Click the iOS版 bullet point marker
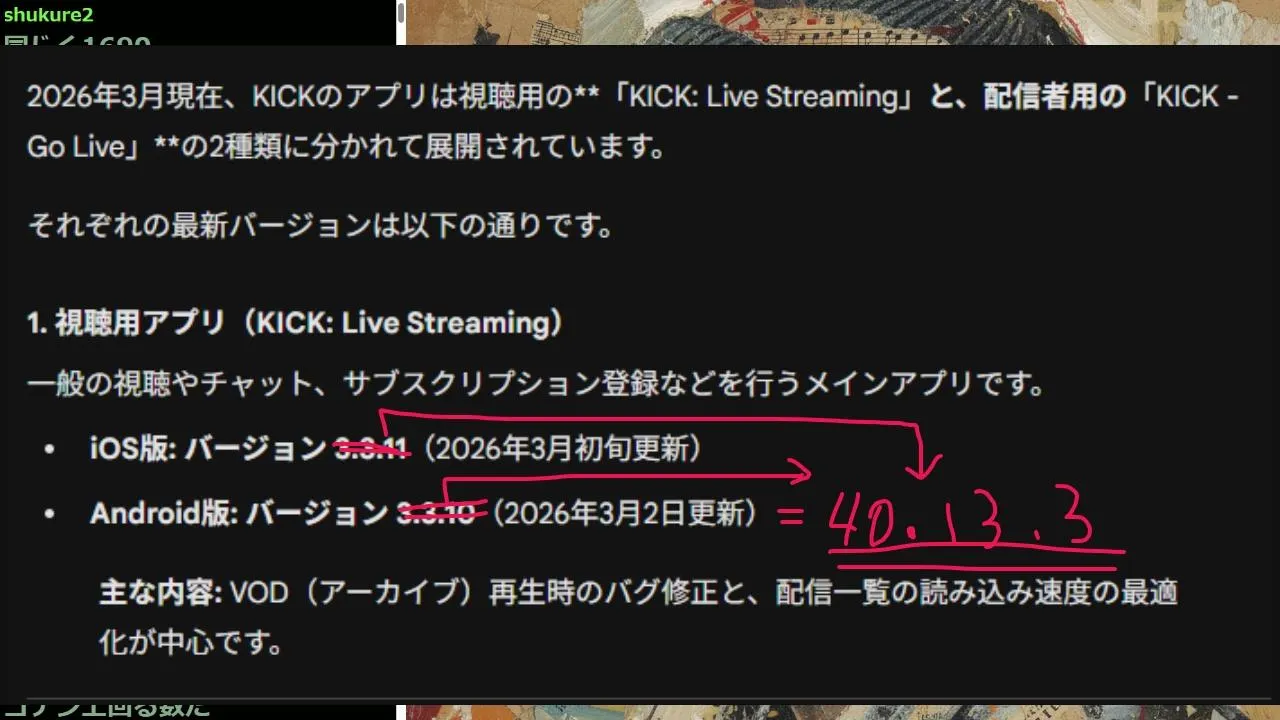The height and width of the screenshot is (720, 1280). point(49,450)
